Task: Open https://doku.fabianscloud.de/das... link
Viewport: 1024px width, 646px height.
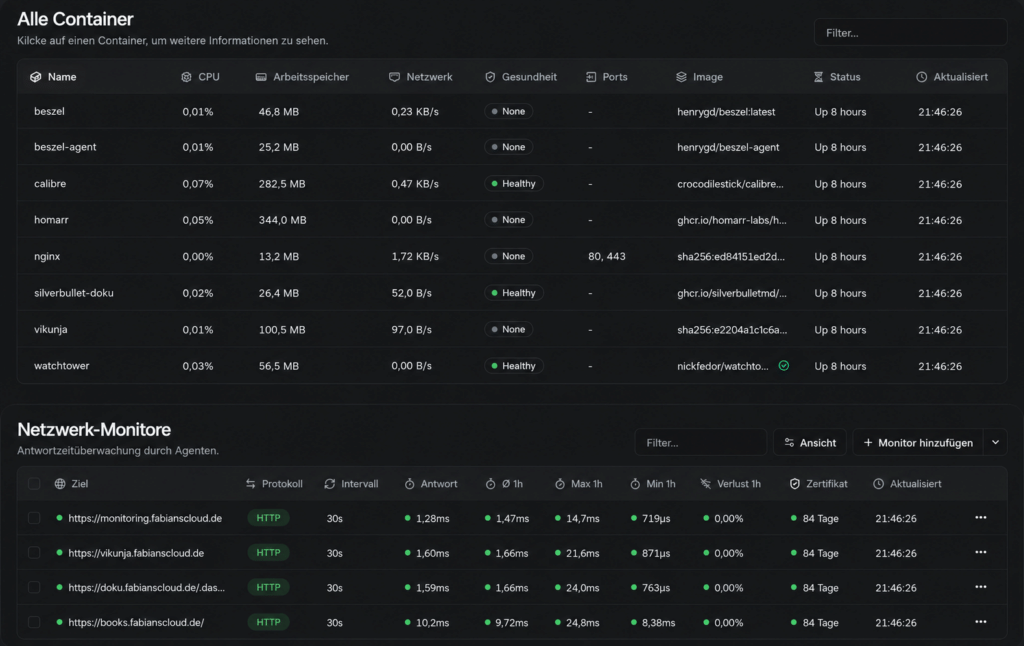Action: [x=146, y=587]
